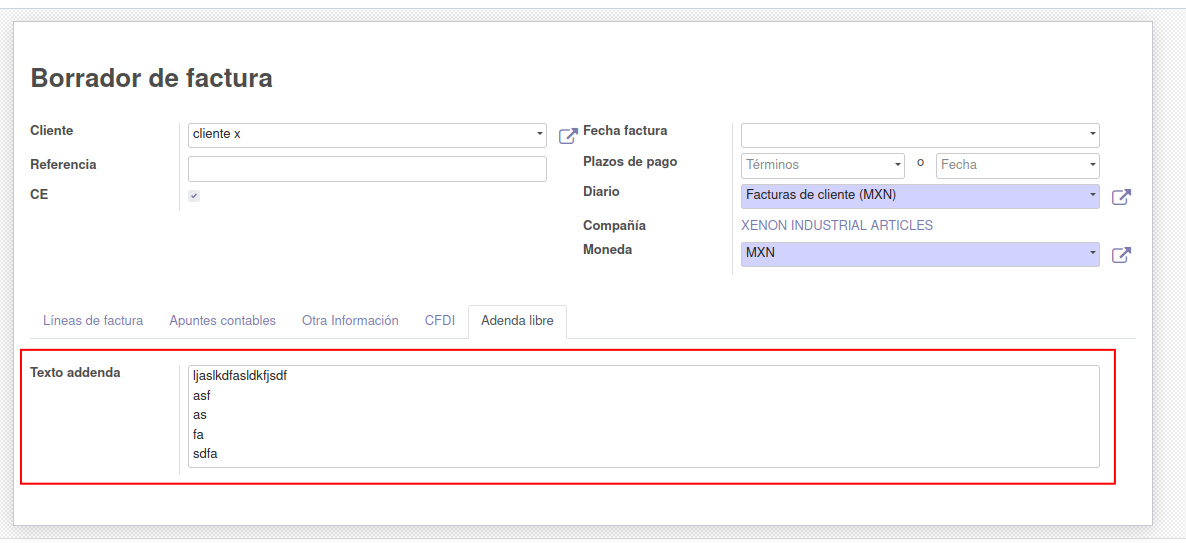Open the Moneda MXN dropdown
This screenshot has width=1186, height=543.
1092,253
